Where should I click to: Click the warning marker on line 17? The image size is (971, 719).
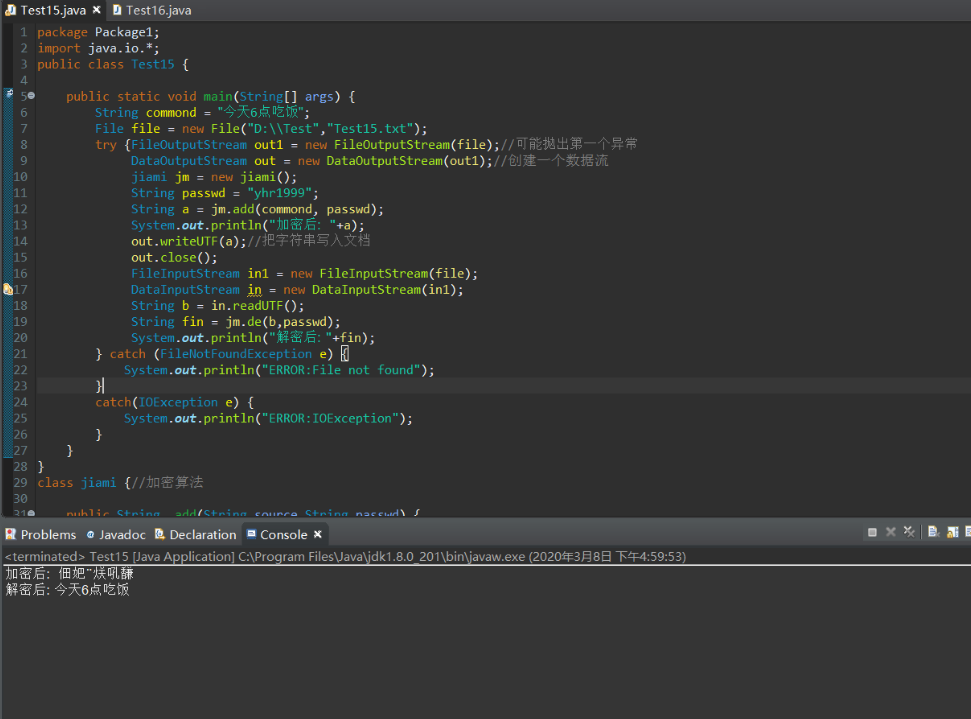[x=8, y=289]
